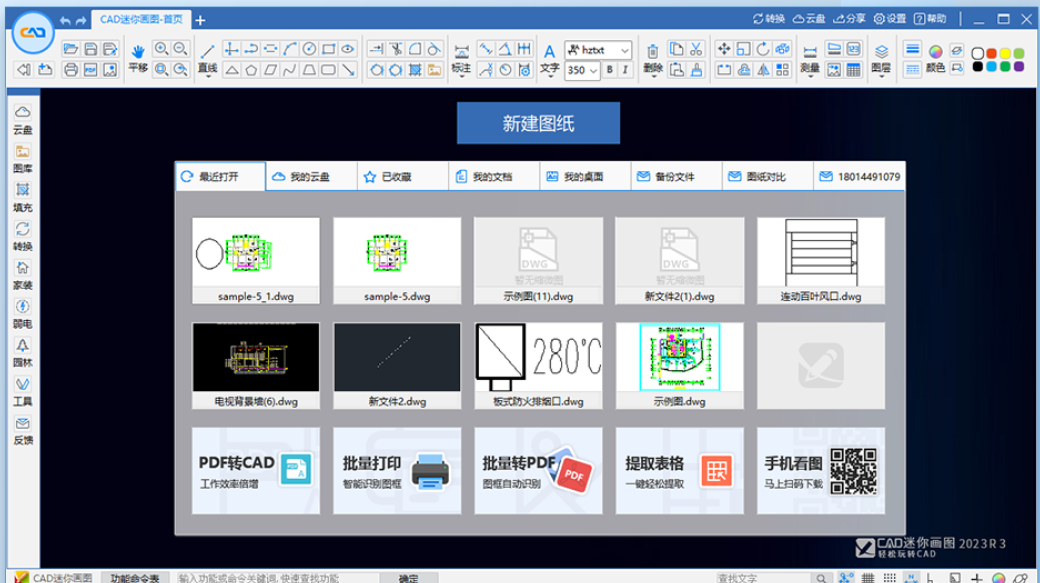The image size is (1040, 583).
Task: Click the 新建图纸 button
Action: [x=538, y=123]
